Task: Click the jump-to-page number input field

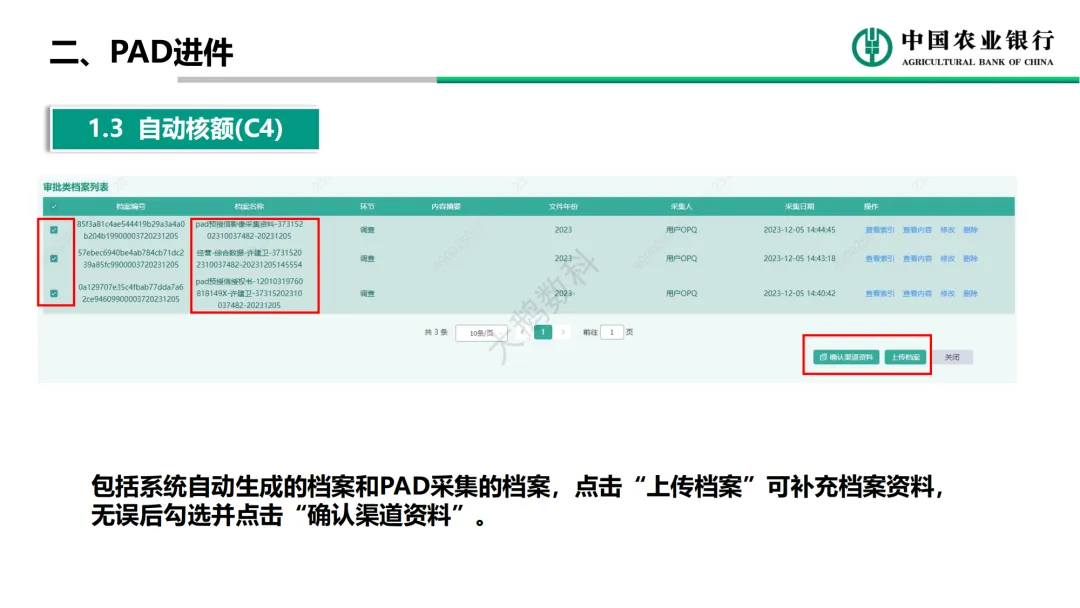Action: tap(611, 332)
